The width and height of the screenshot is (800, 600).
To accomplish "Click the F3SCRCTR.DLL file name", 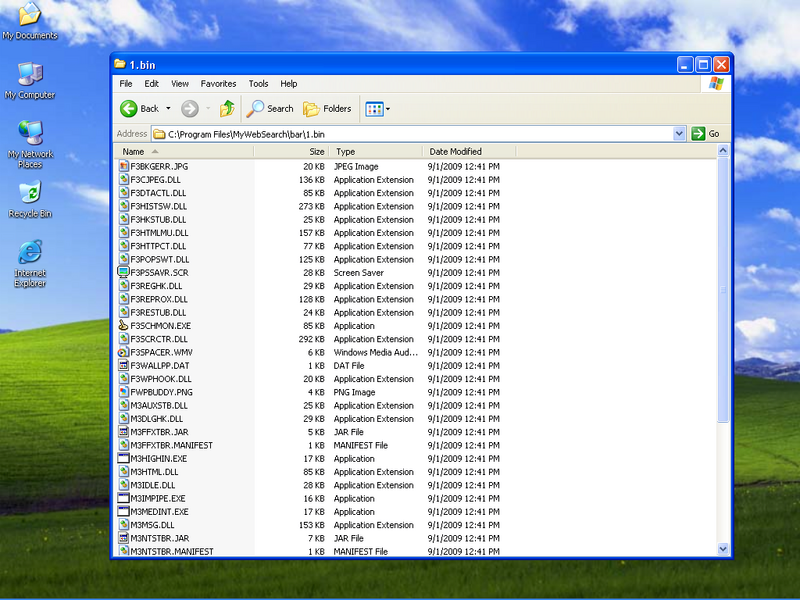I will (x=159, y=339).
